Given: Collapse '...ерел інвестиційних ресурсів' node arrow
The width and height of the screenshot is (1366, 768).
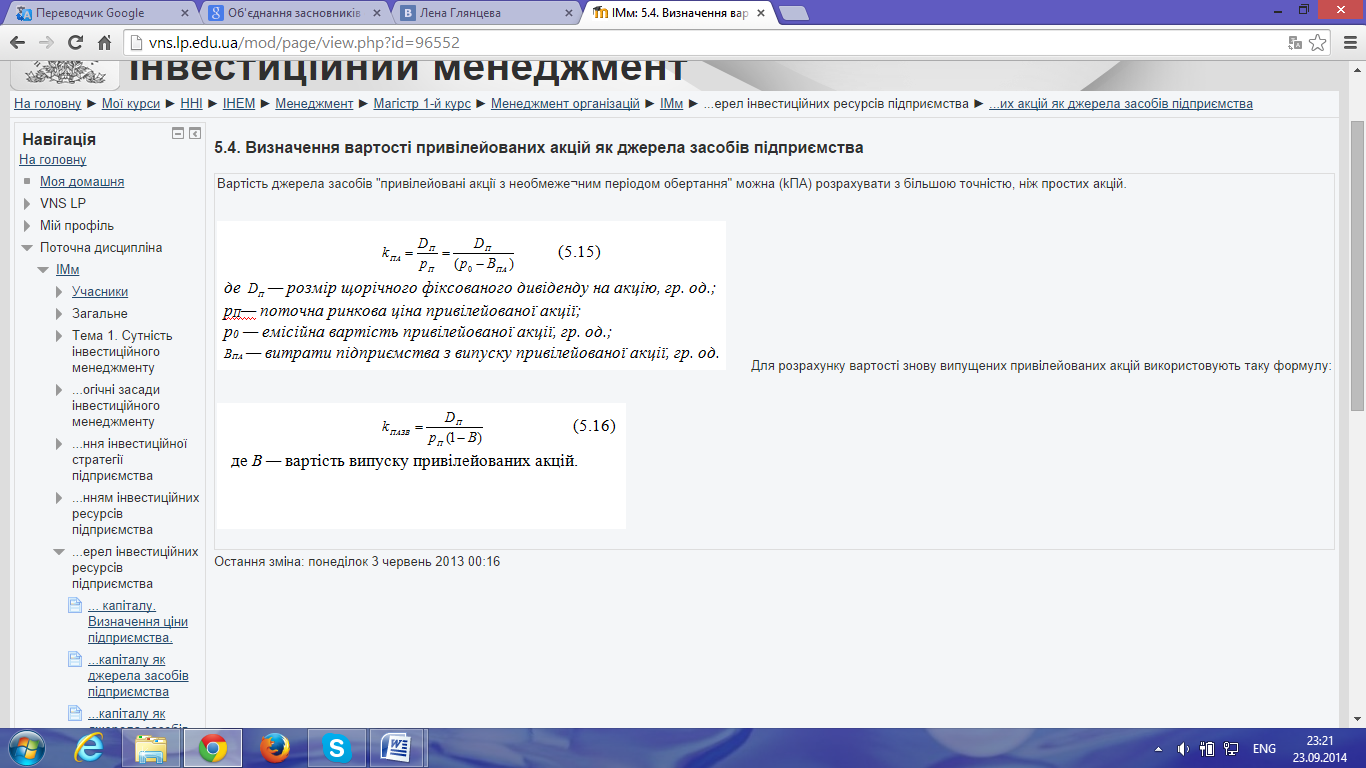Looking at the screenshot, I should pos(59,552).
